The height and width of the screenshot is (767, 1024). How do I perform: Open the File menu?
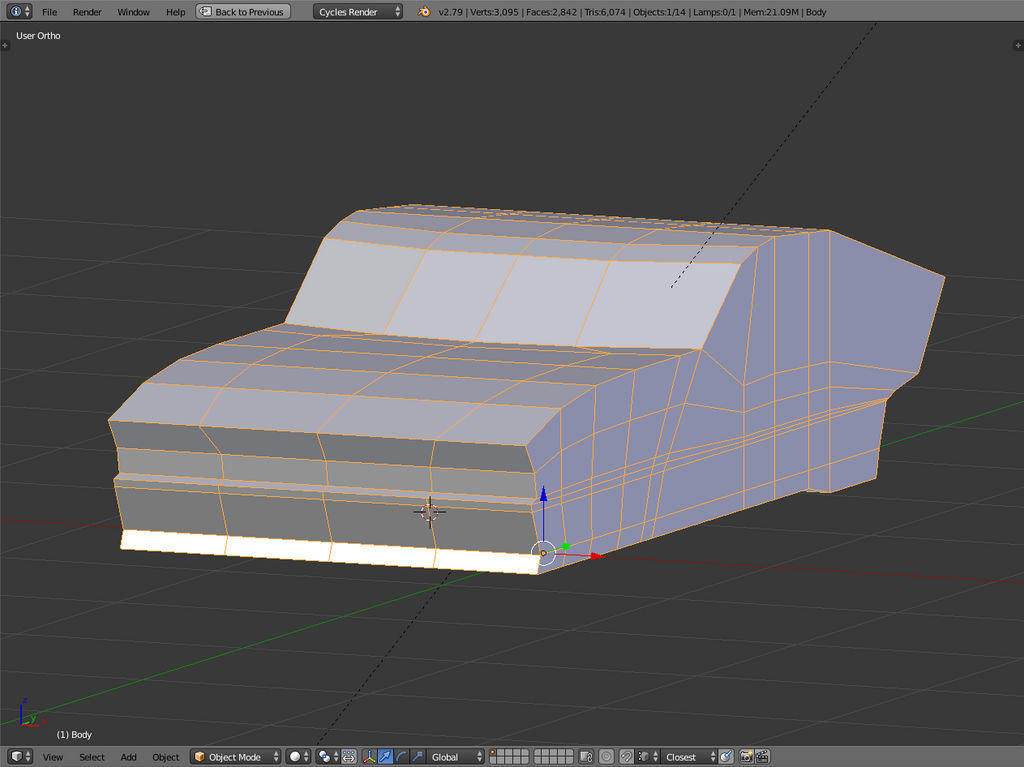coord(49,12)
